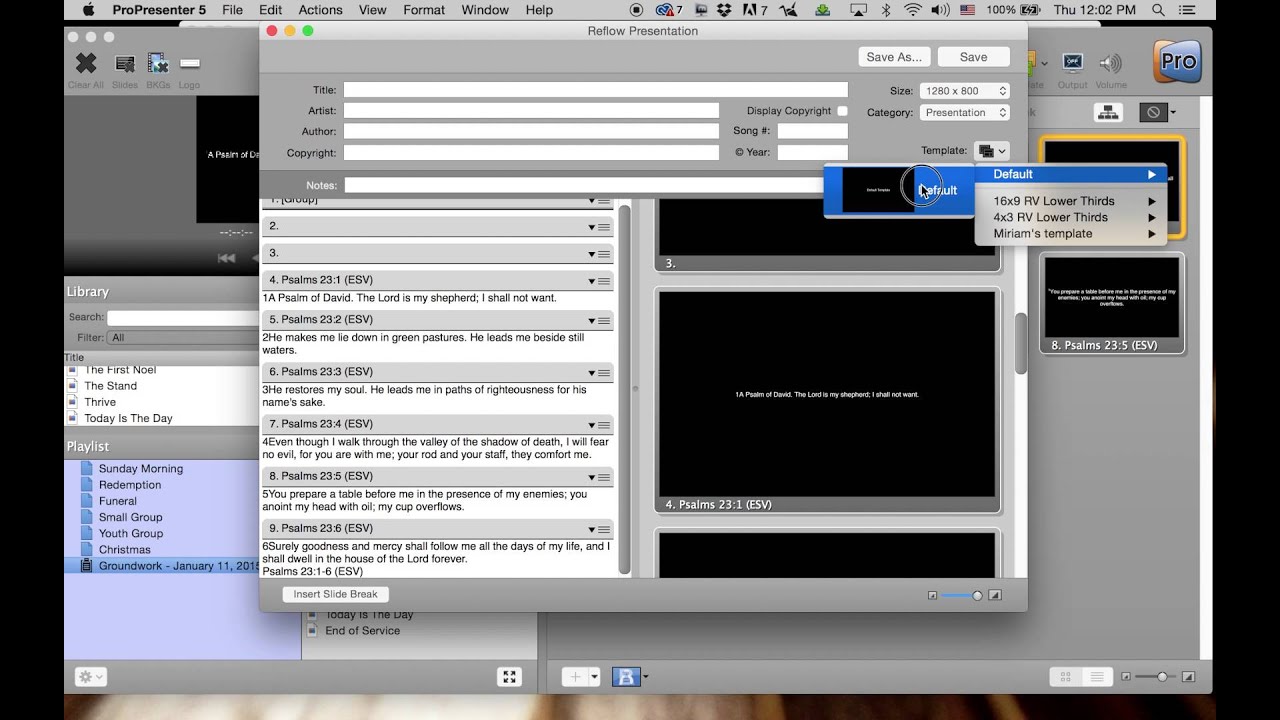
Task: Select Miriam's template menu entry
Action: (x=1071, y=234)
